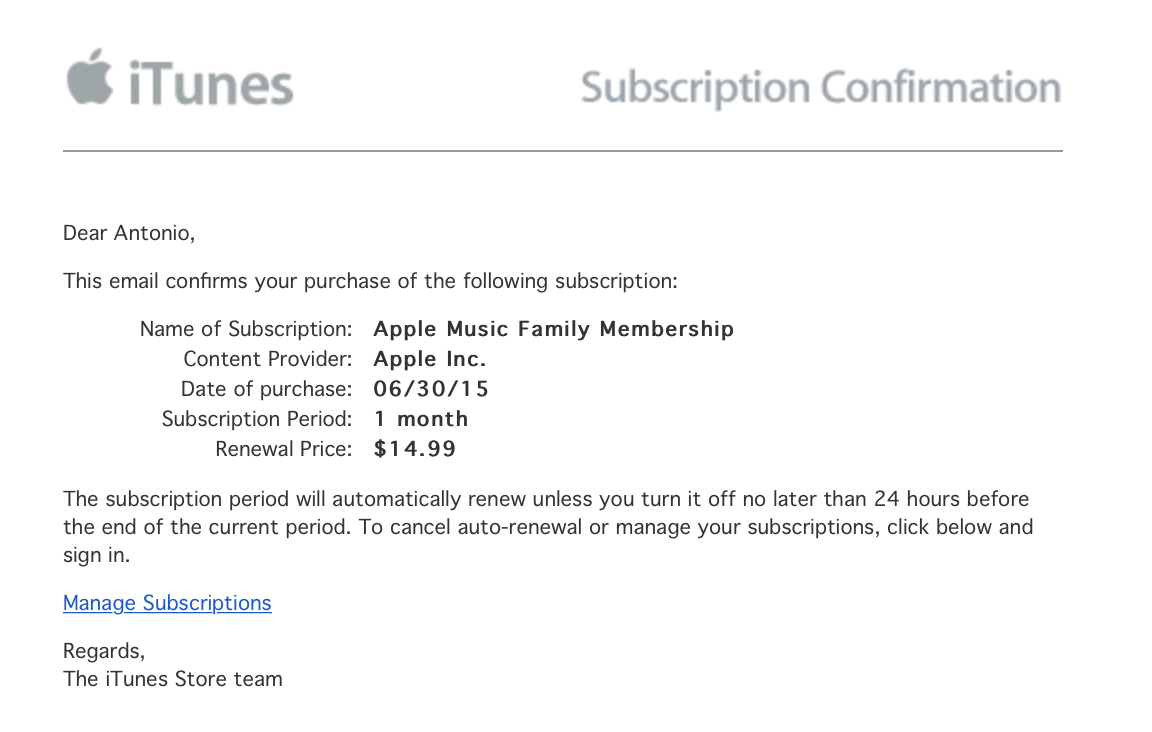Click the Apple Inc. provider value
Viewport: 1152px width, 732px height.
coord(430,359)
